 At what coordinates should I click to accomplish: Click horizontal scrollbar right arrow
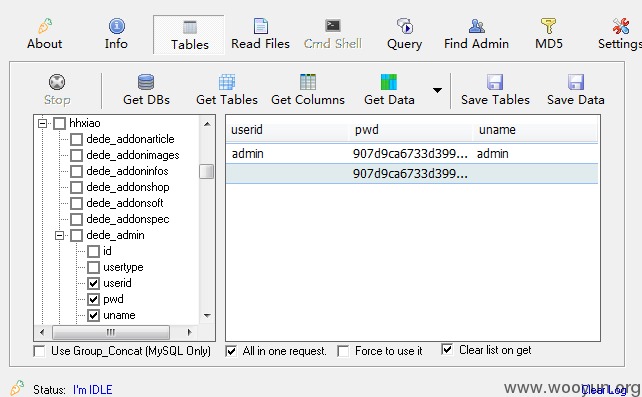pyautogui.click(x=189, y=332)
